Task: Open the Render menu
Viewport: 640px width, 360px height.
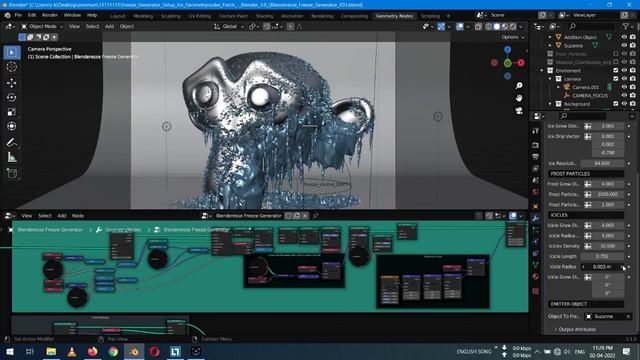Action: pos(50,15)
